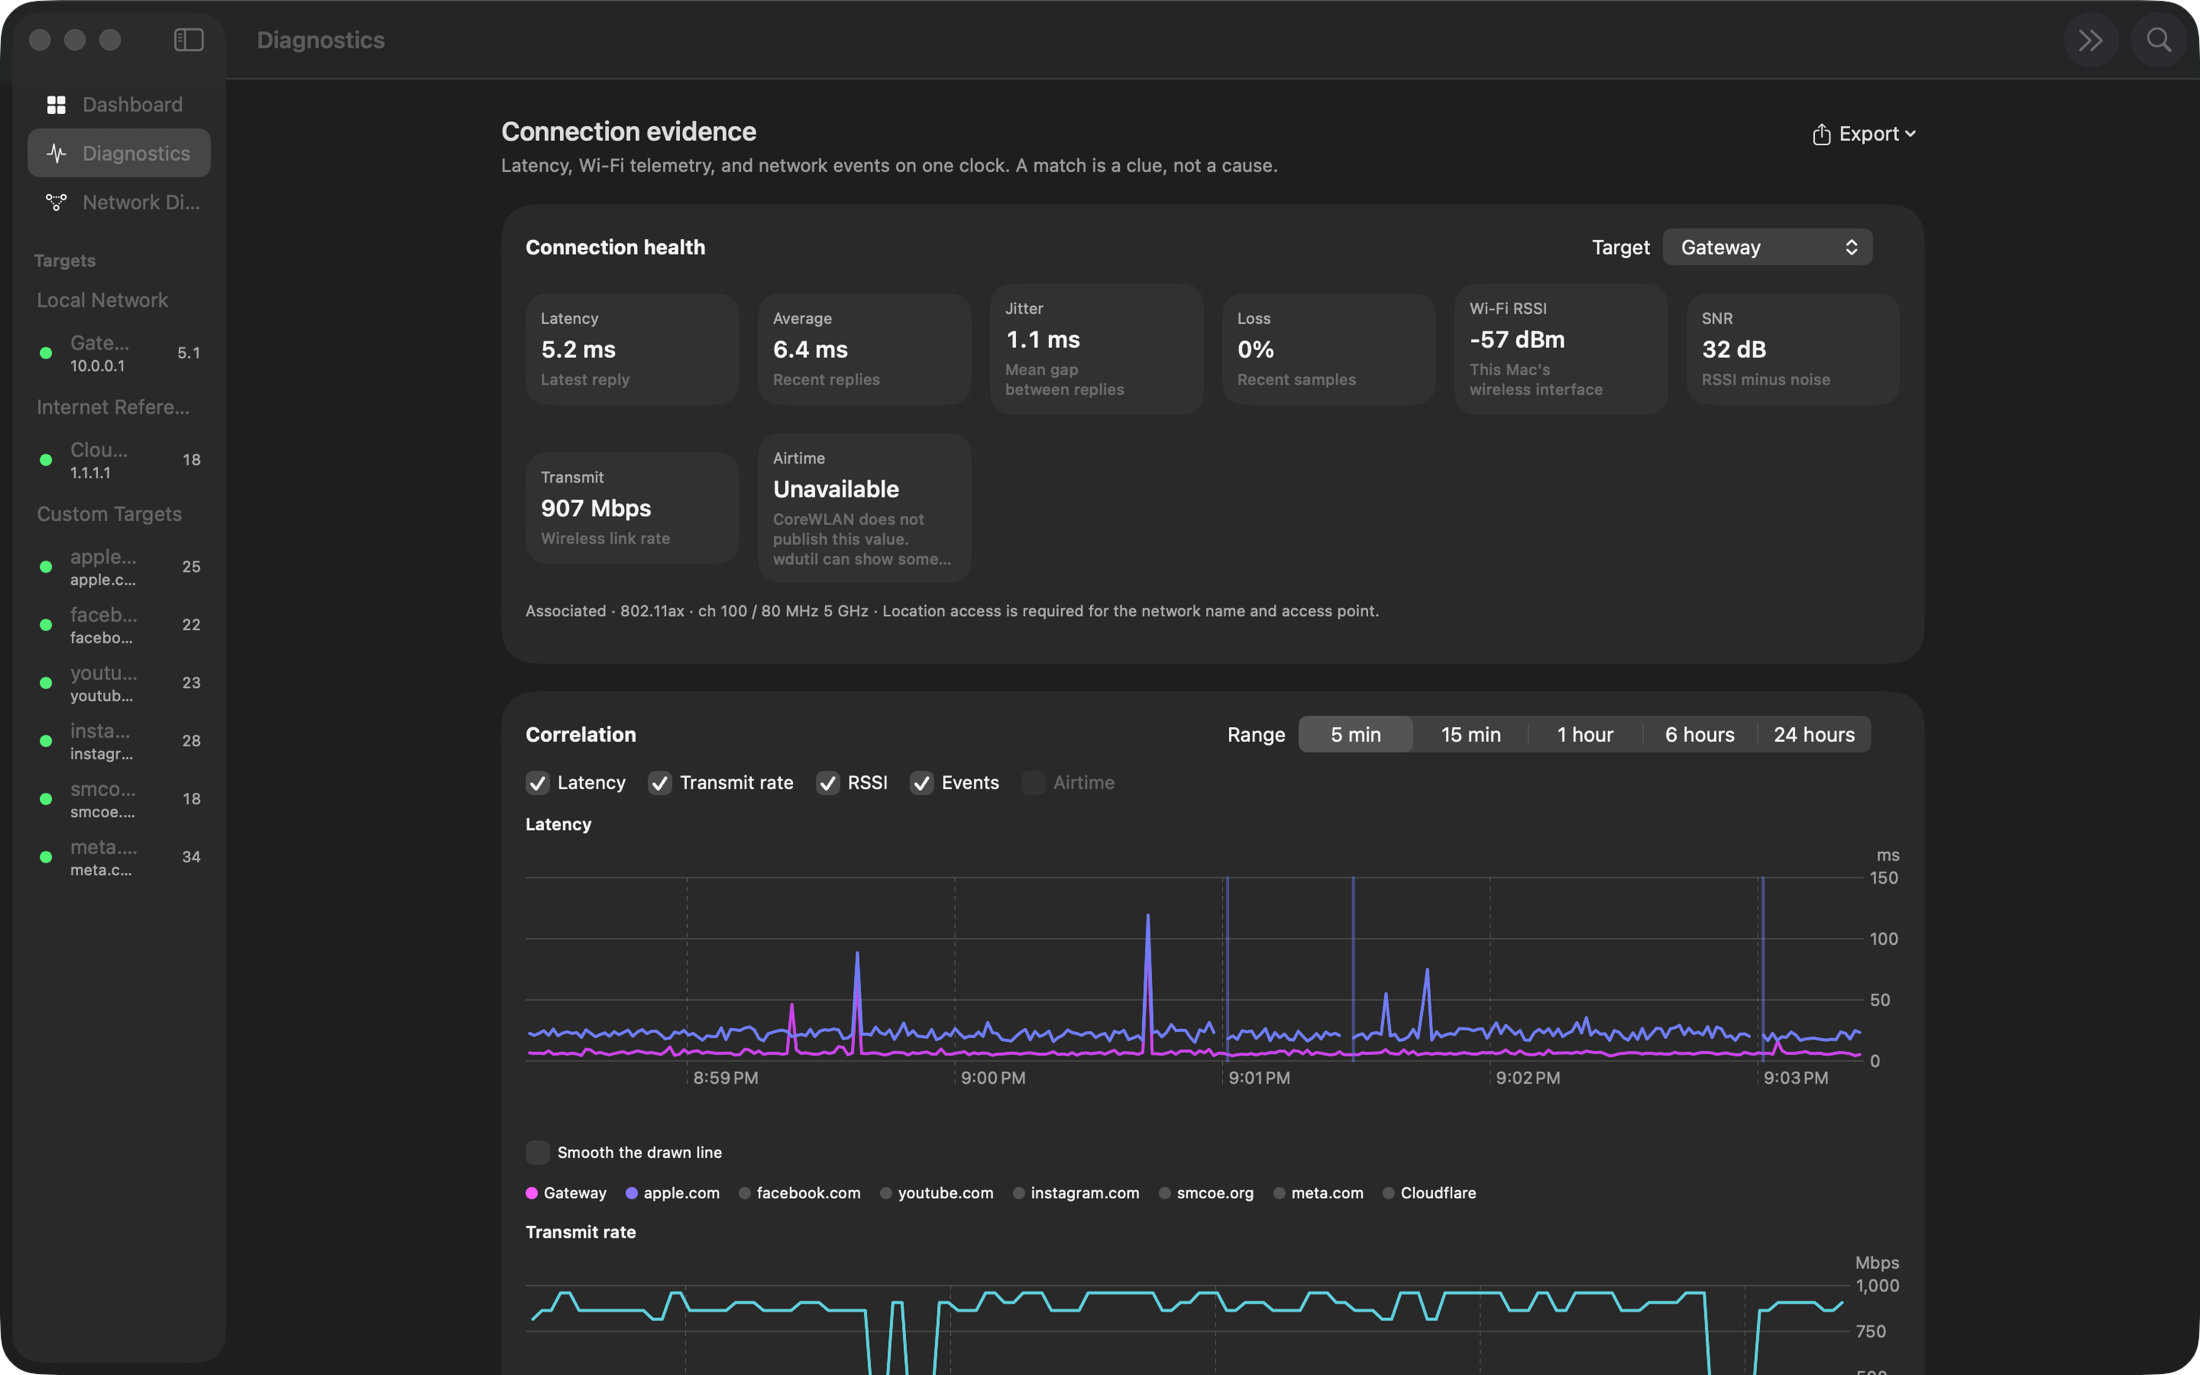This screenshot has width=2200, height=1375.
Task: Toggle the Gateway legend color dot
Action: [532, 1193]
